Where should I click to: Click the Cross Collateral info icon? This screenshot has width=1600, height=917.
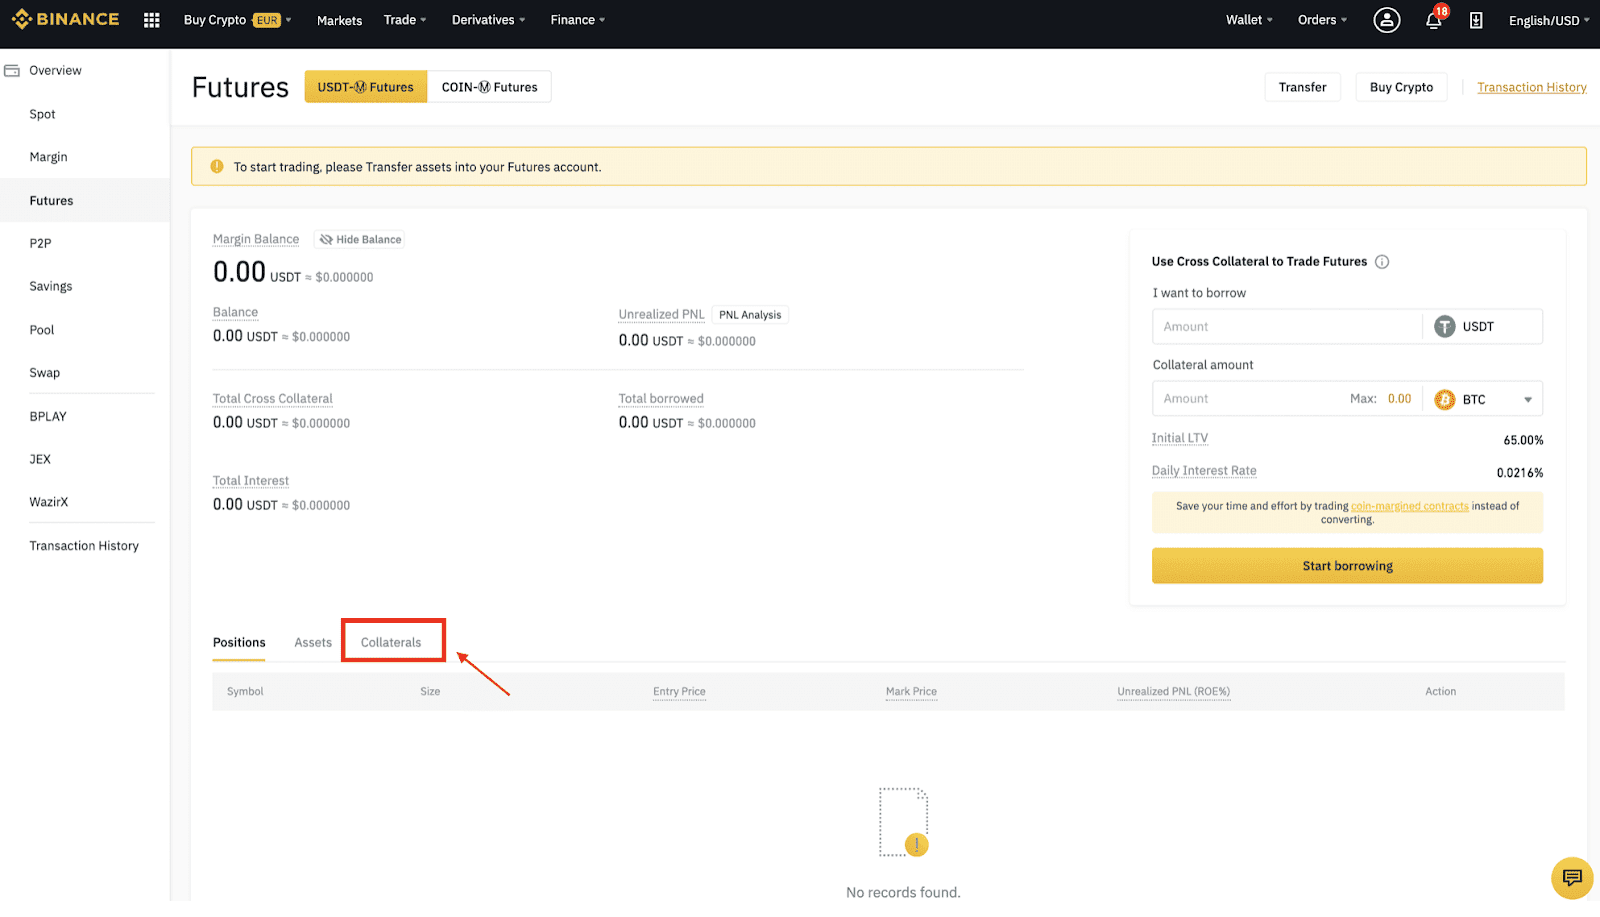[1382, 262]
